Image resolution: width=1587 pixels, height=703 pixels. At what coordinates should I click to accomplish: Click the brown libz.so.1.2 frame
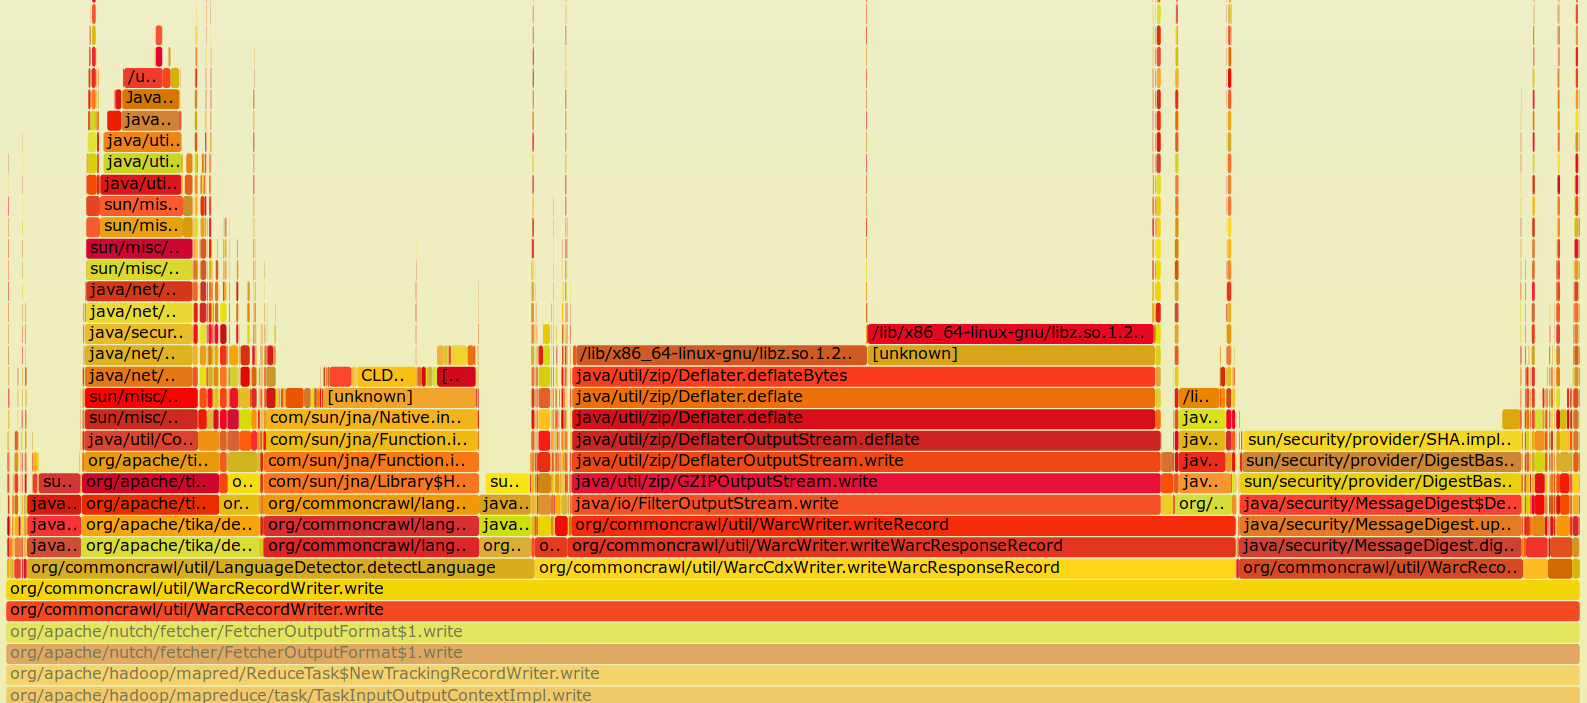[720, 354]
